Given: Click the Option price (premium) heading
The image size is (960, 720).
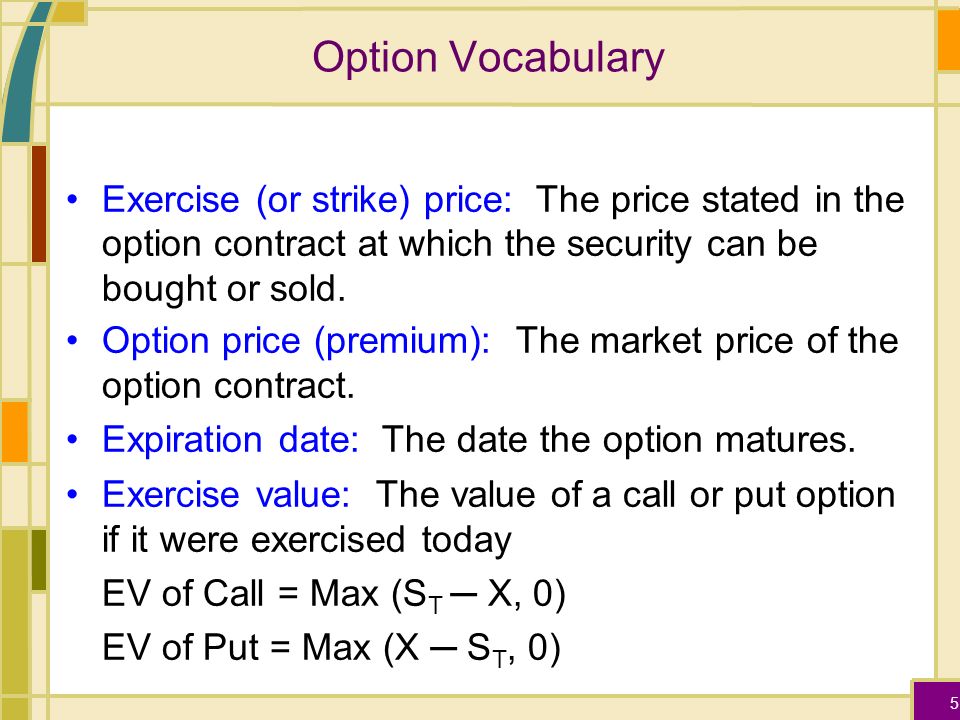Looking at the screenshot, I should (x=296, y=341).
